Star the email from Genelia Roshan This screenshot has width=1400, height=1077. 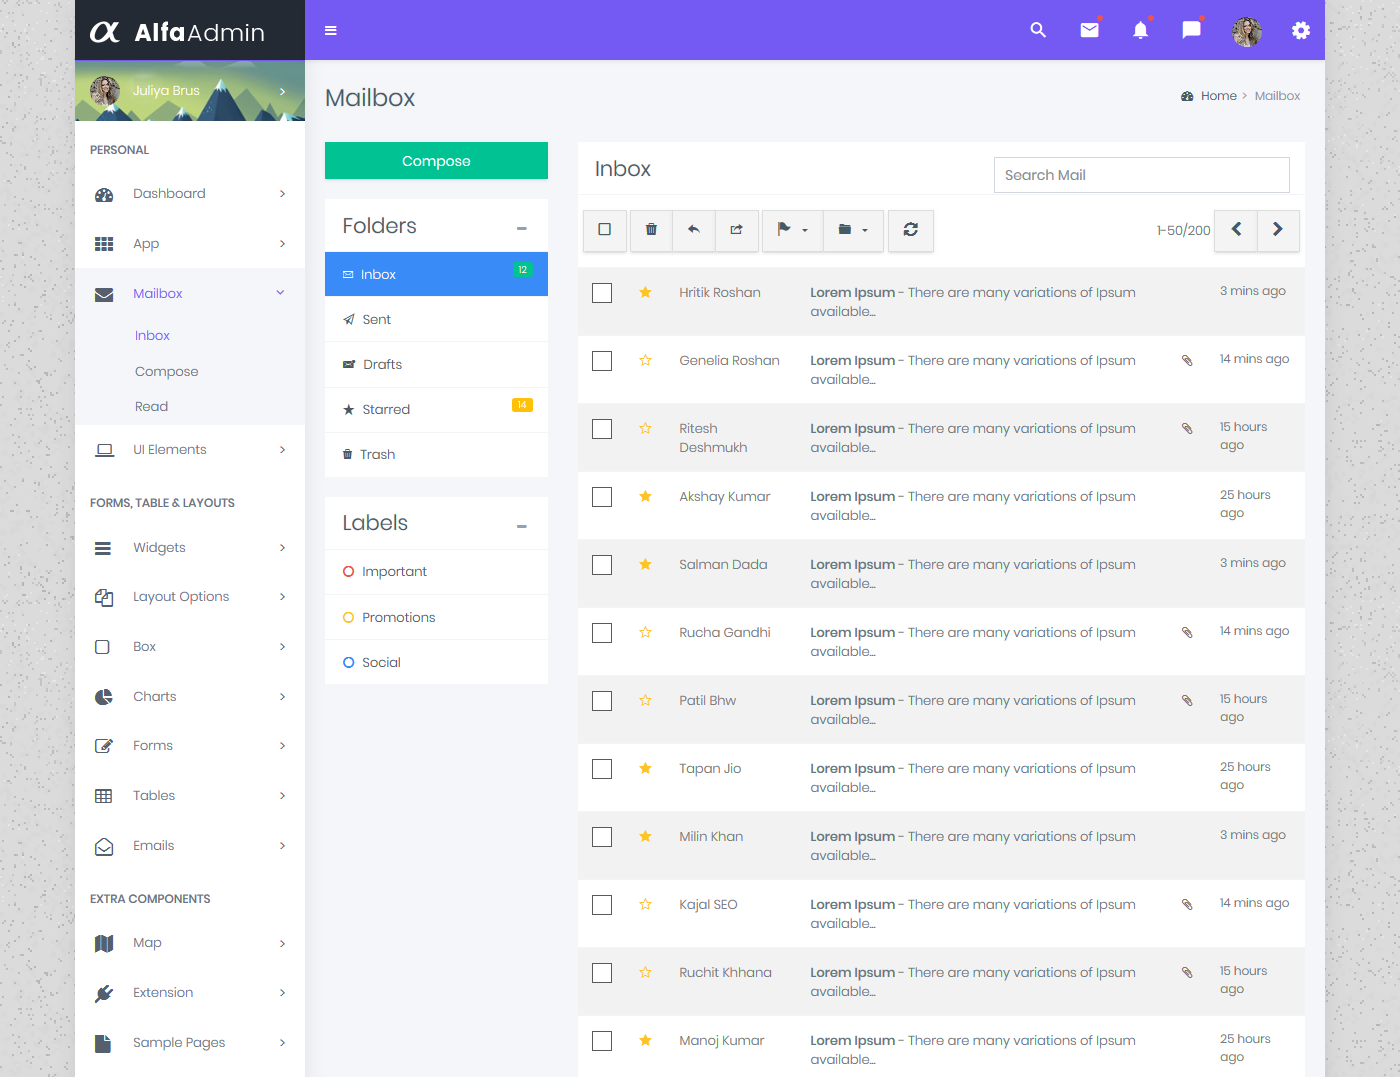646,361
